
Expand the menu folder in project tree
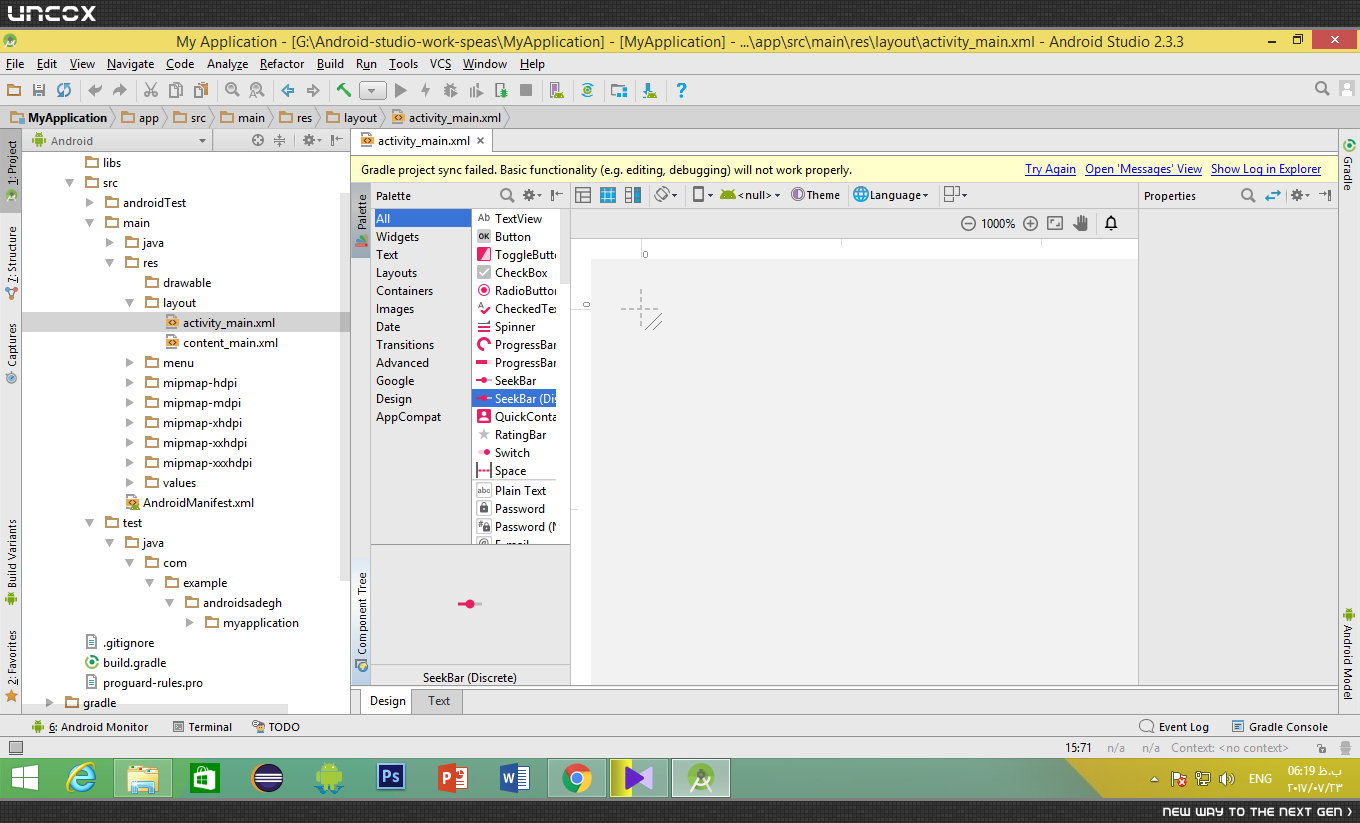130,363
